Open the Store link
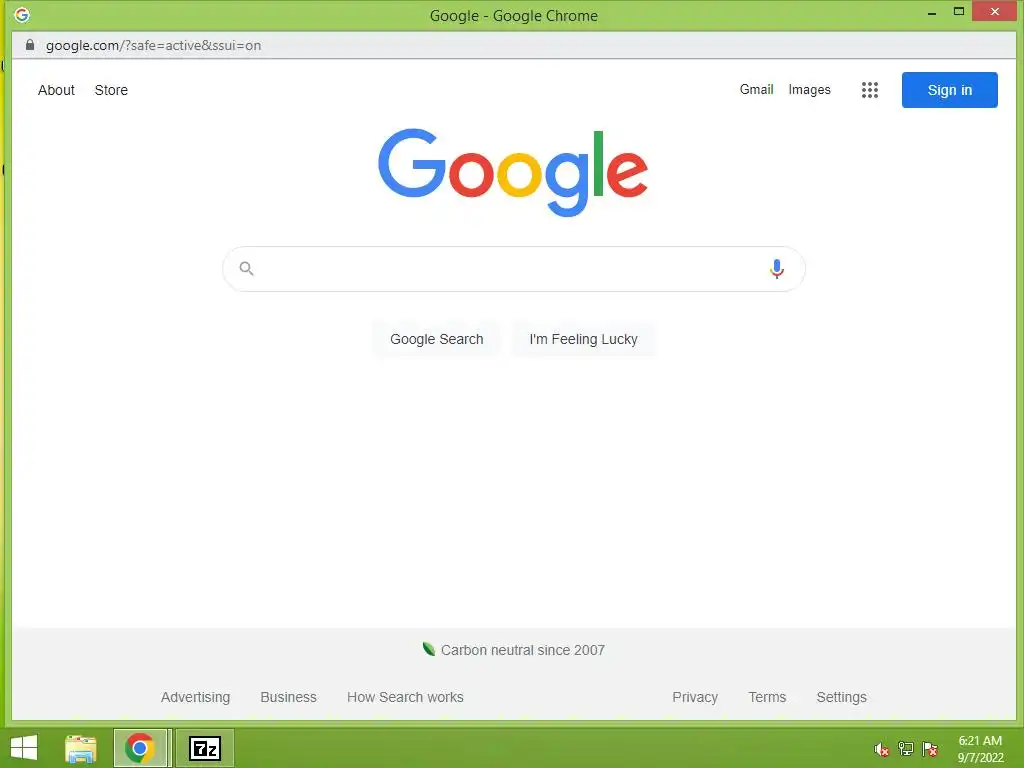The width and height of the screenshot is (1024, 768). click(x=111, y=90)
